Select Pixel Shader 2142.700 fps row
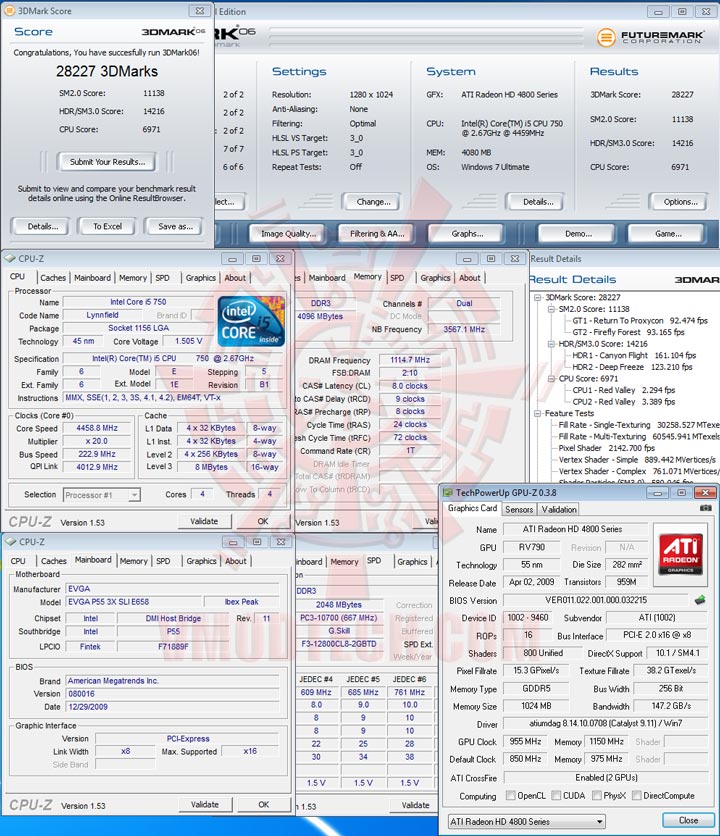Screen dimensions: 720x836 [x=606, y=448]
